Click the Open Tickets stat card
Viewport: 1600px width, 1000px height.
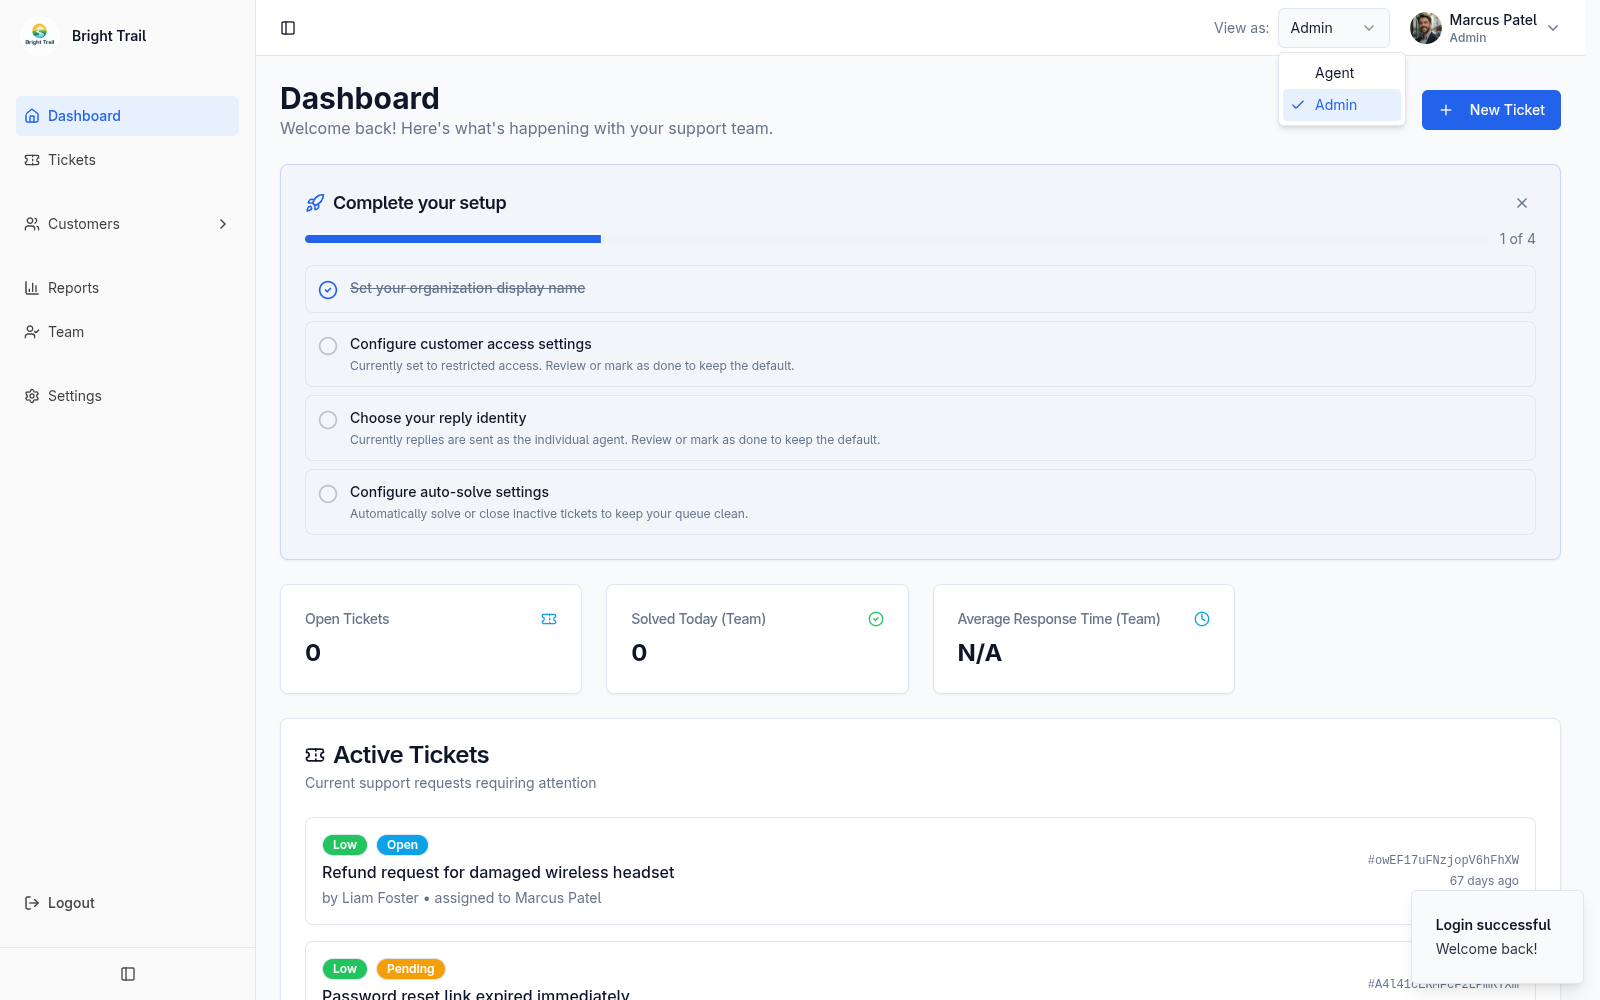click(x=431, y=639)
